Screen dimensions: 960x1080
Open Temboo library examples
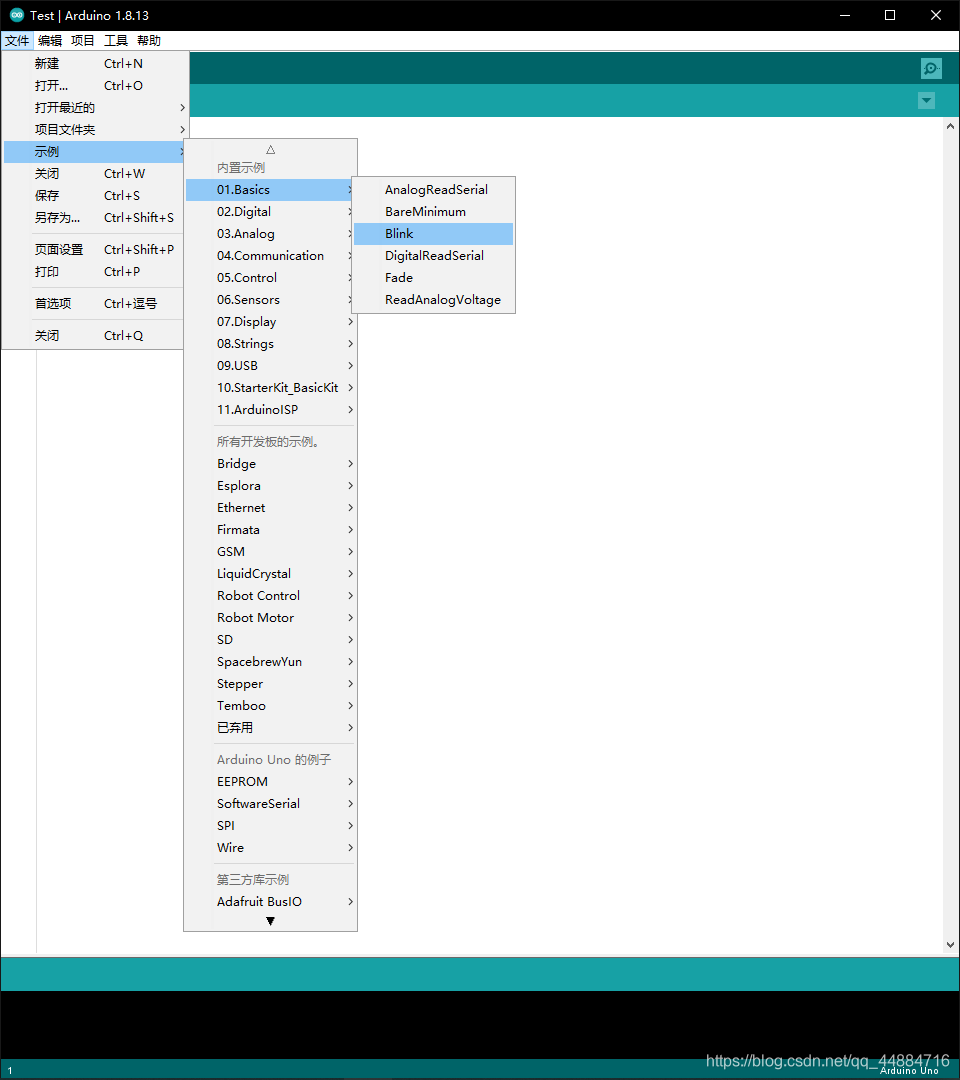tap(271, 706)
